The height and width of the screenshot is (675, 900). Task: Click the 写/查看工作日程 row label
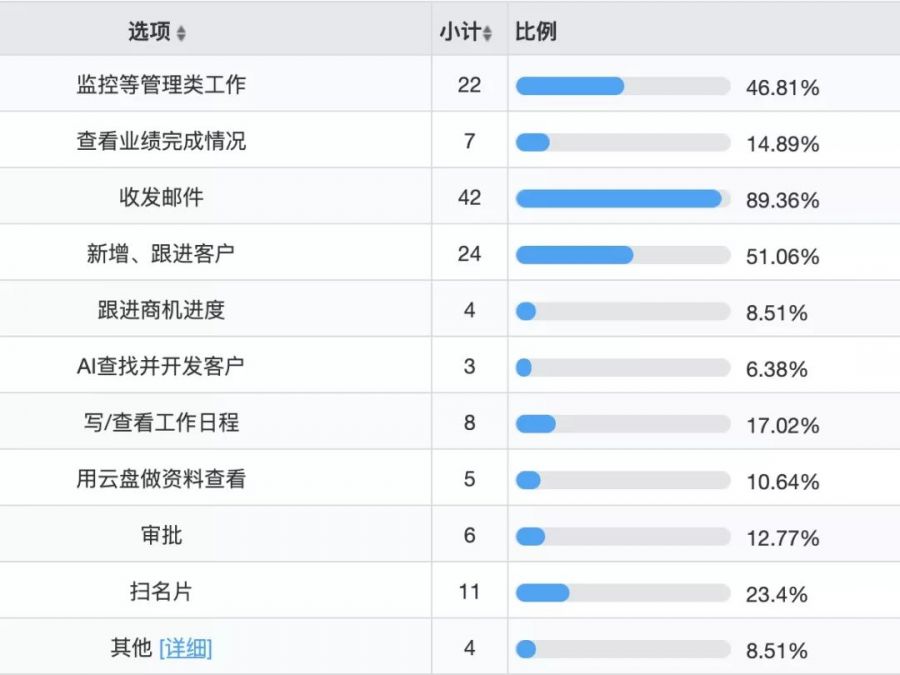click(x=161, y=422)
